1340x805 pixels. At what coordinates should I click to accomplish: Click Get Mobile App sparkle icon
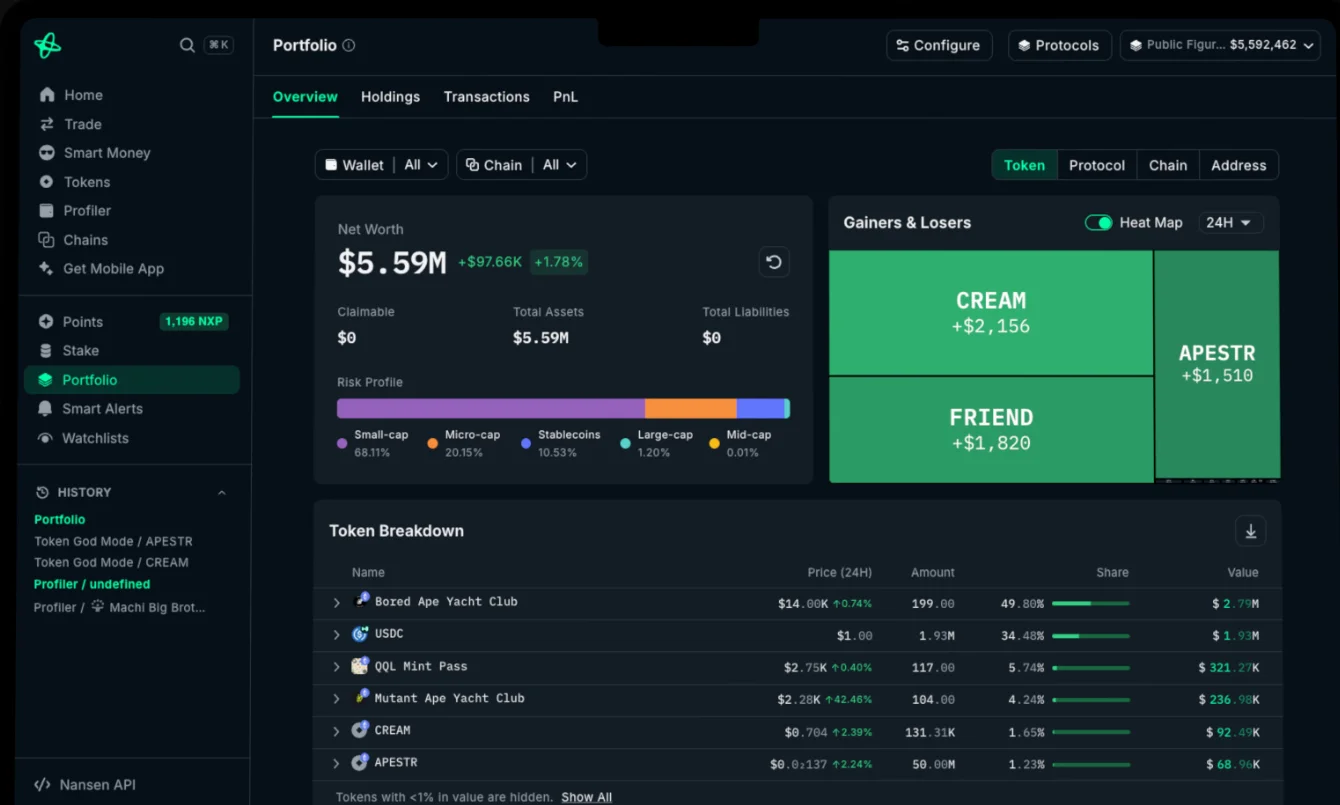pos(46,269)
